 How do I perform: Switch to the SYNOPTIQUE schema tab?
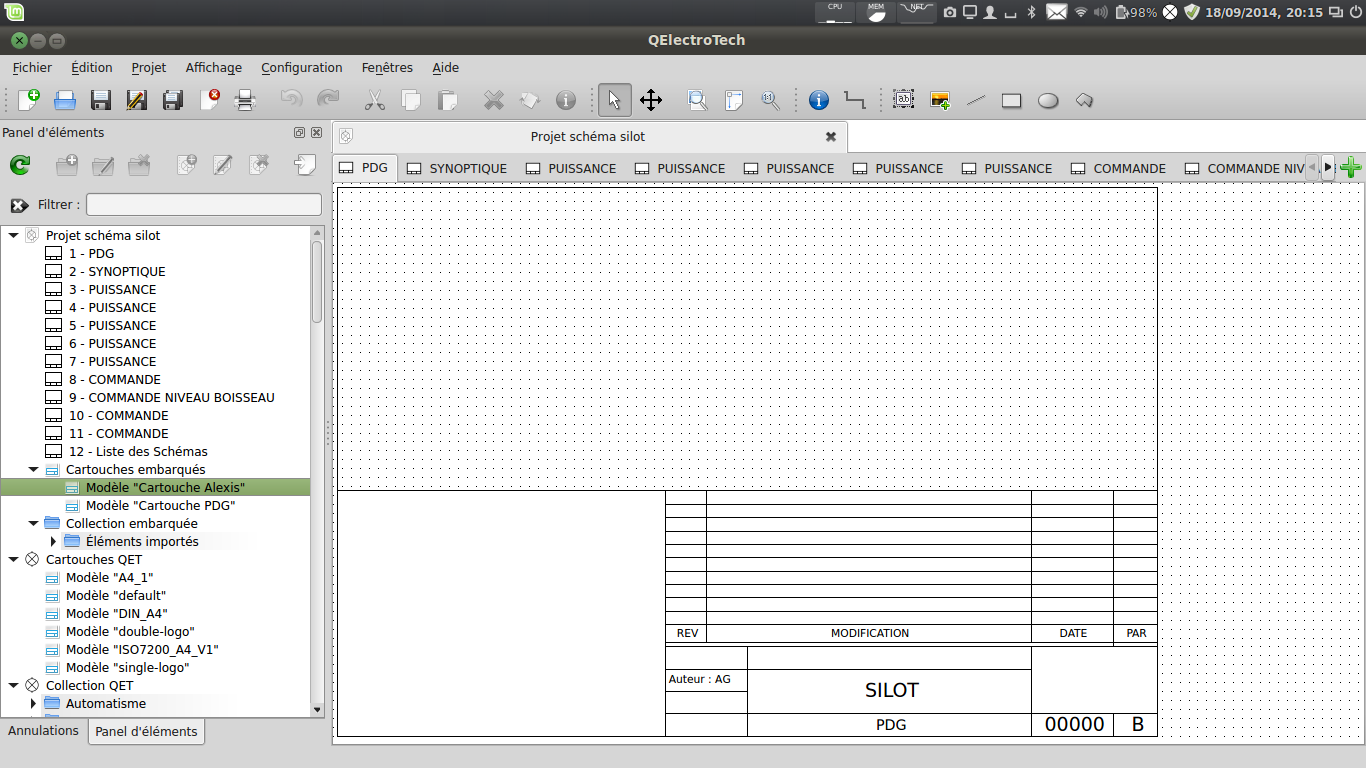(457, 168)
